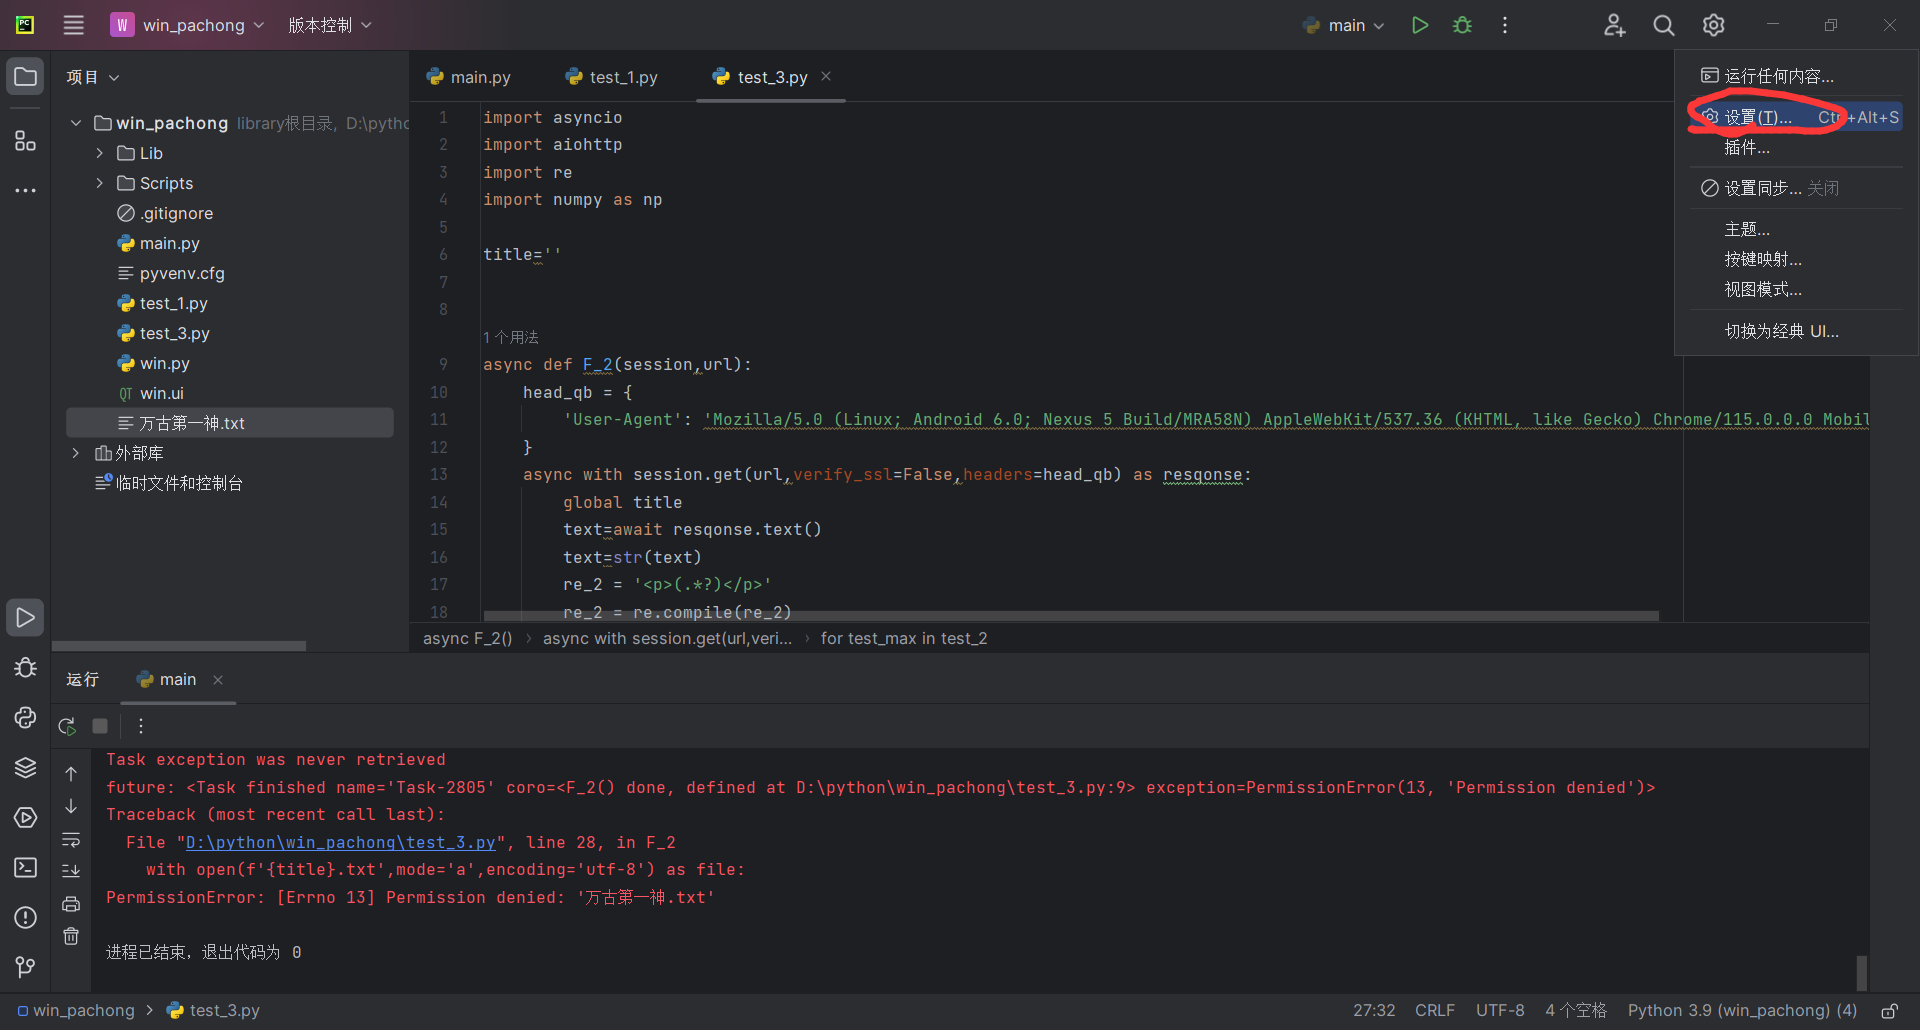Open the Git version control tool window
The image size is (1920, 1030).
(25, 967)
